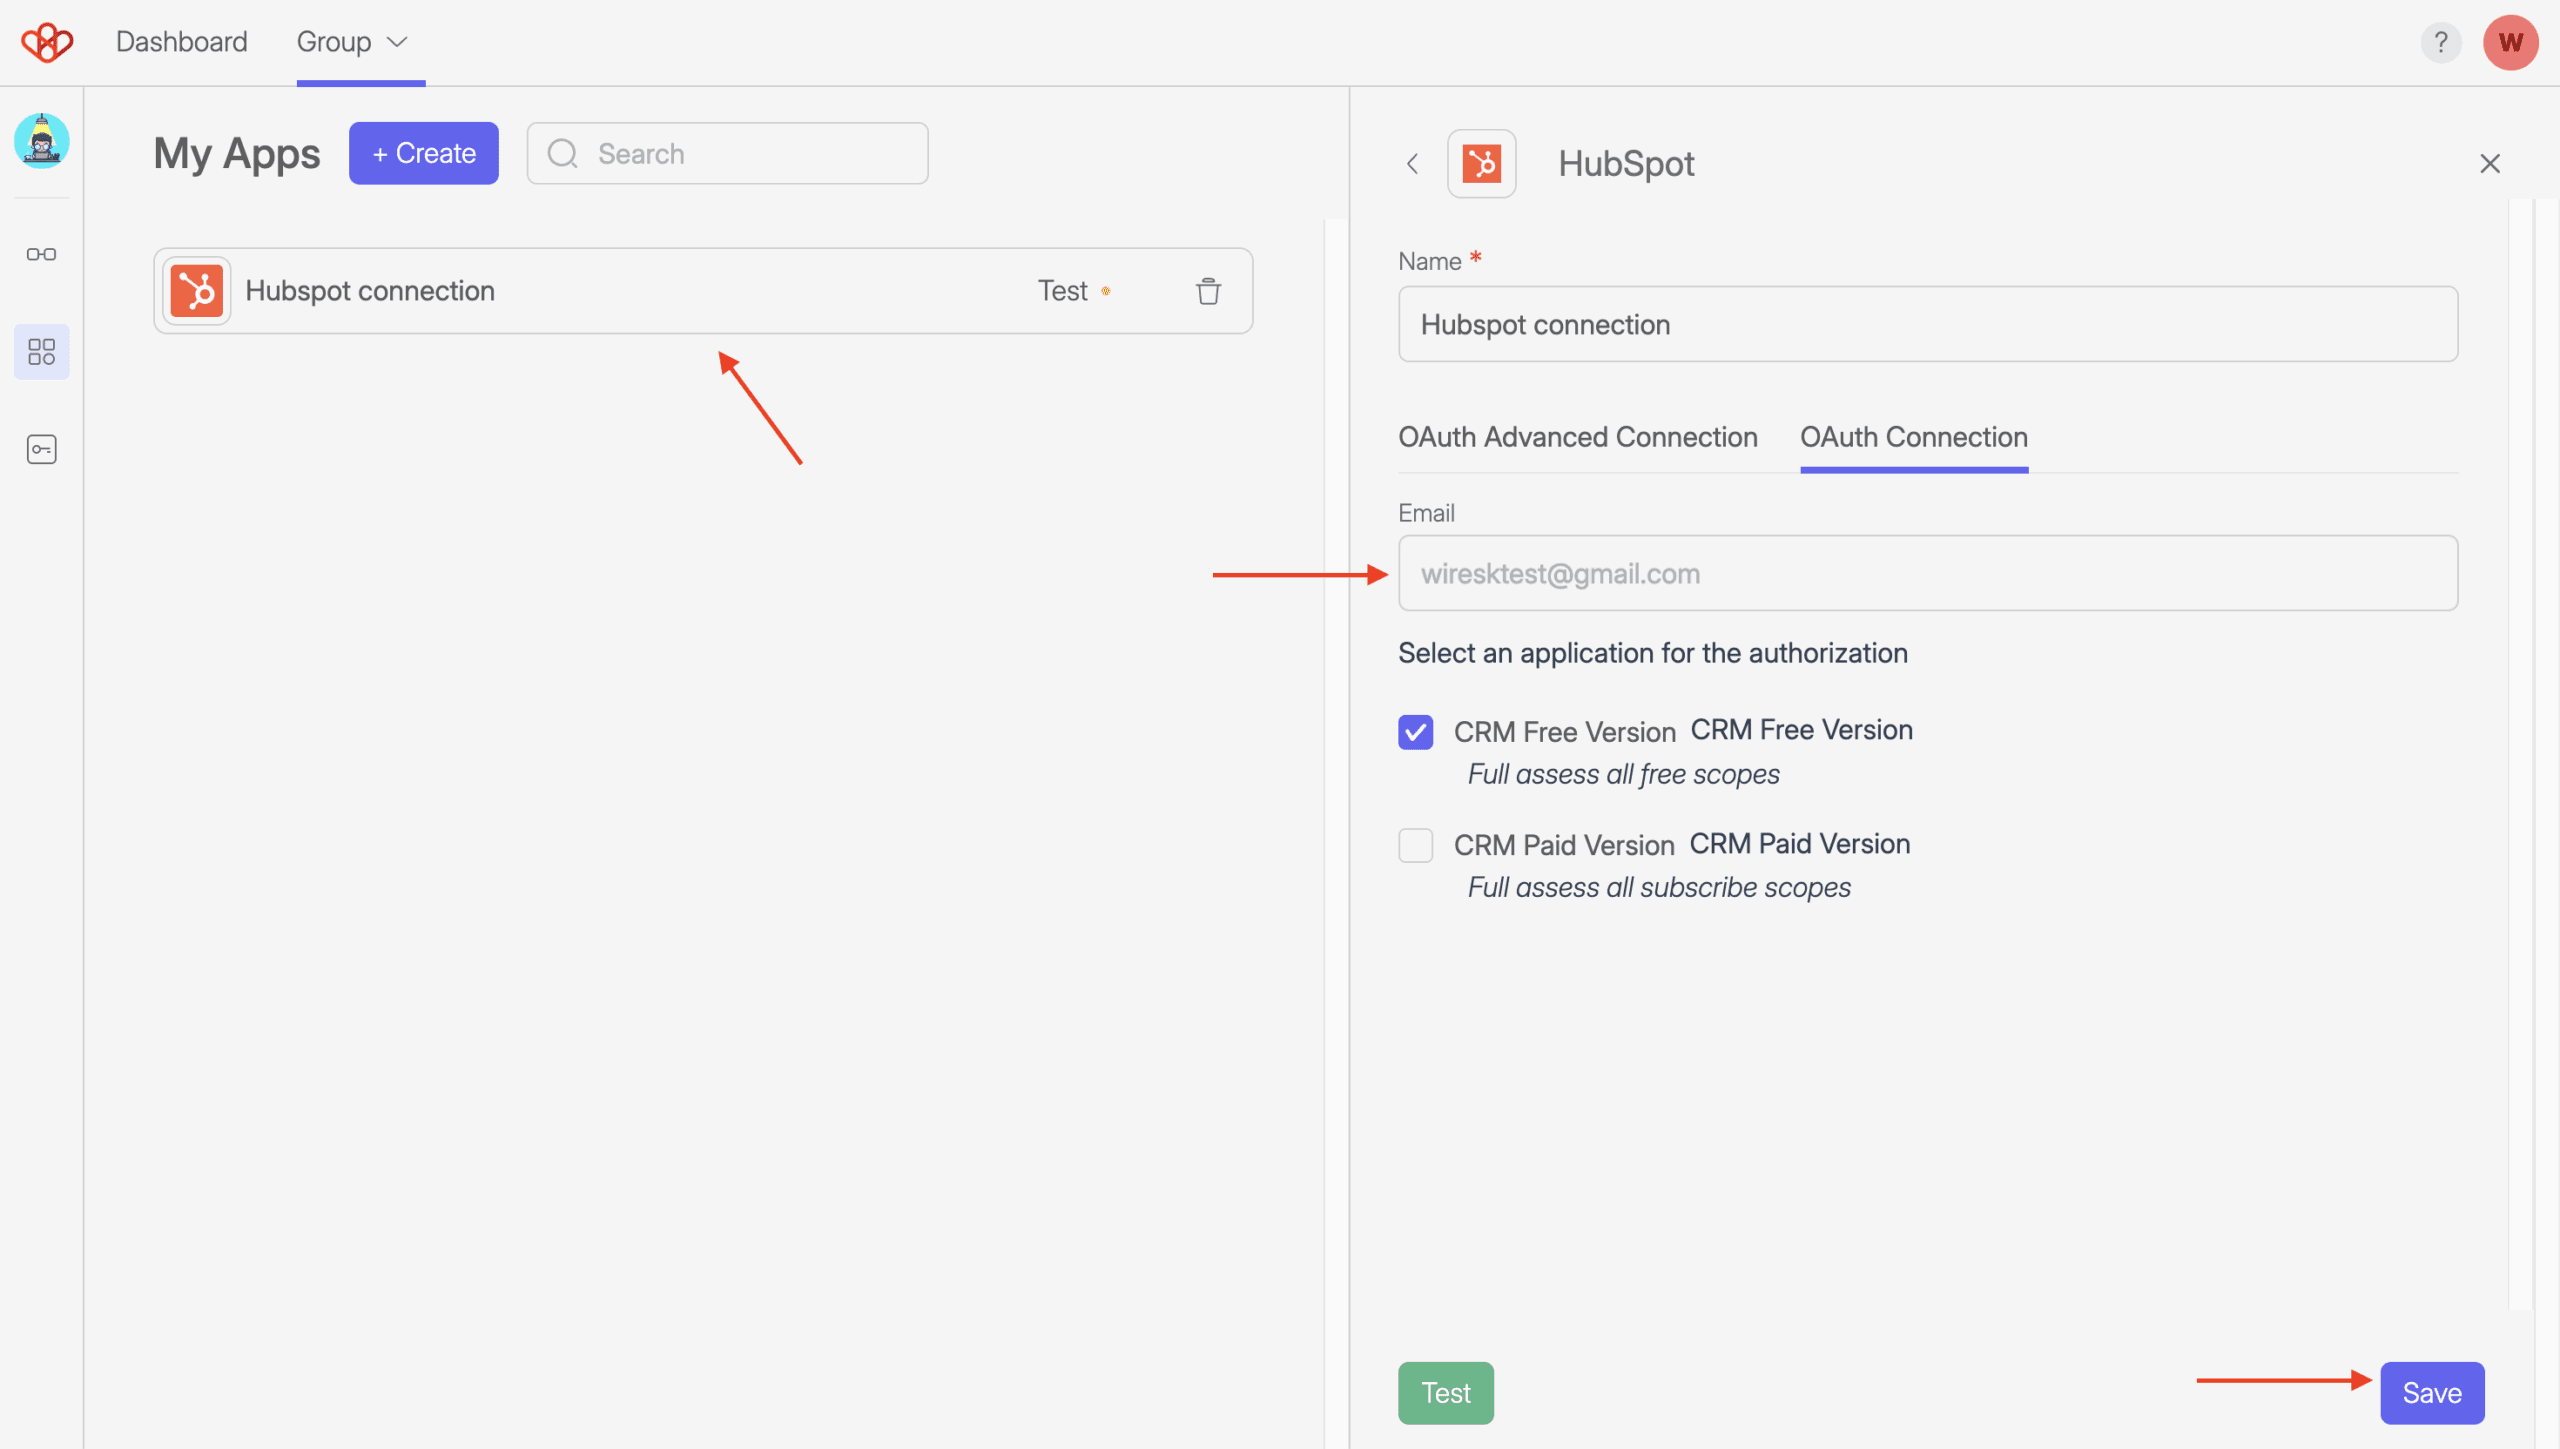The height and width of the screenshot is (1449, 2560).
Task: Delete Hubspot connection with trash icon
Action: pos(1208,291)
